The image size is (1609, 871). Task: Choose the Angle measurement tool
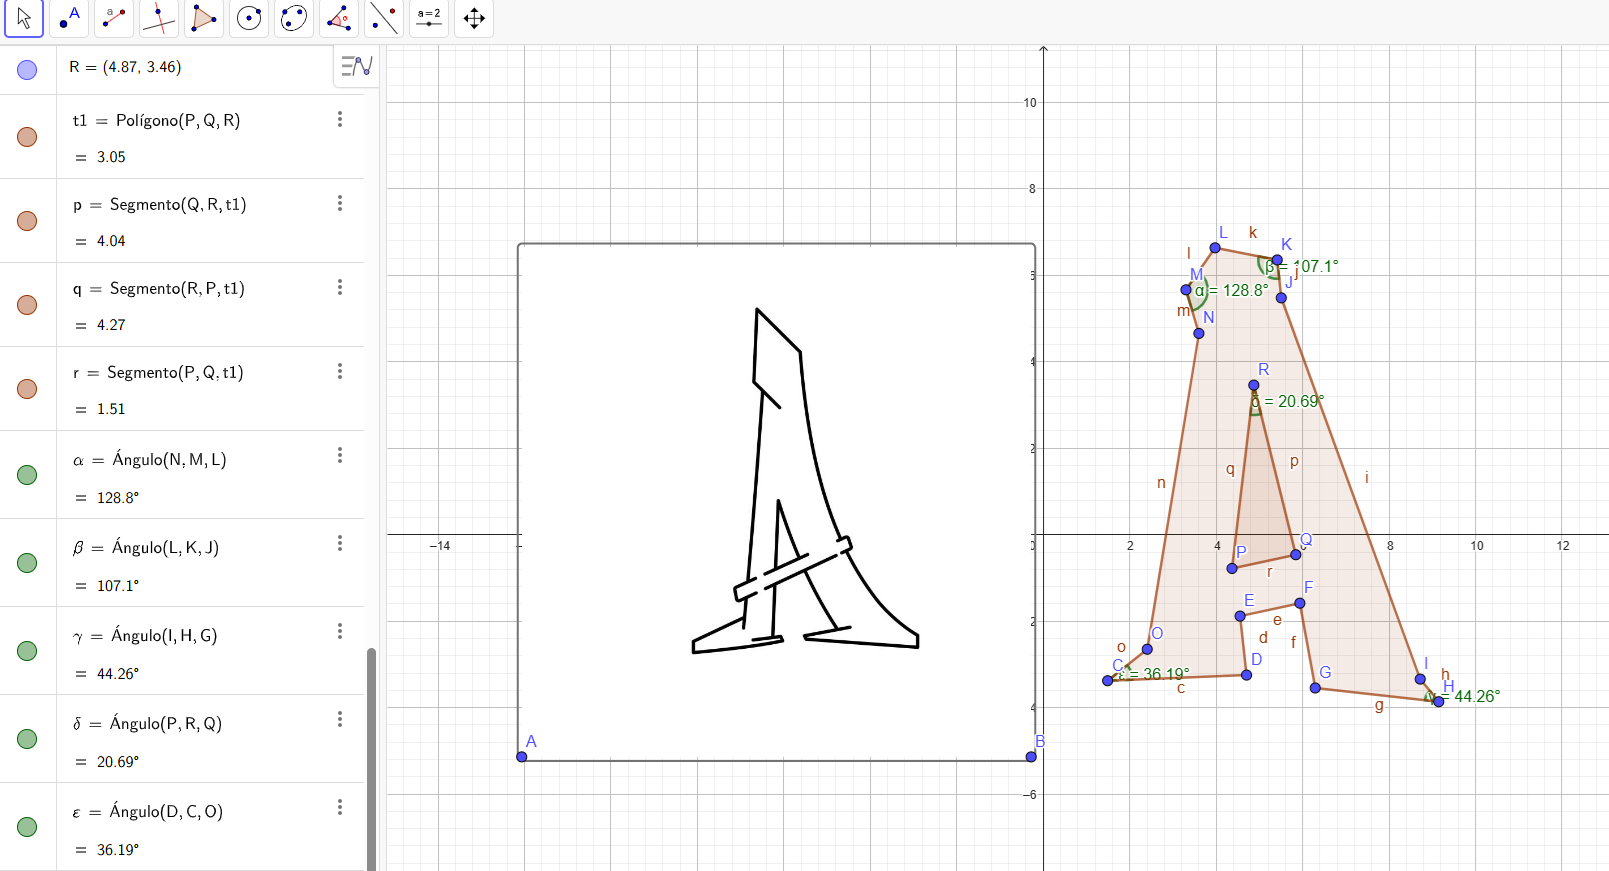[x=339, y=18]
